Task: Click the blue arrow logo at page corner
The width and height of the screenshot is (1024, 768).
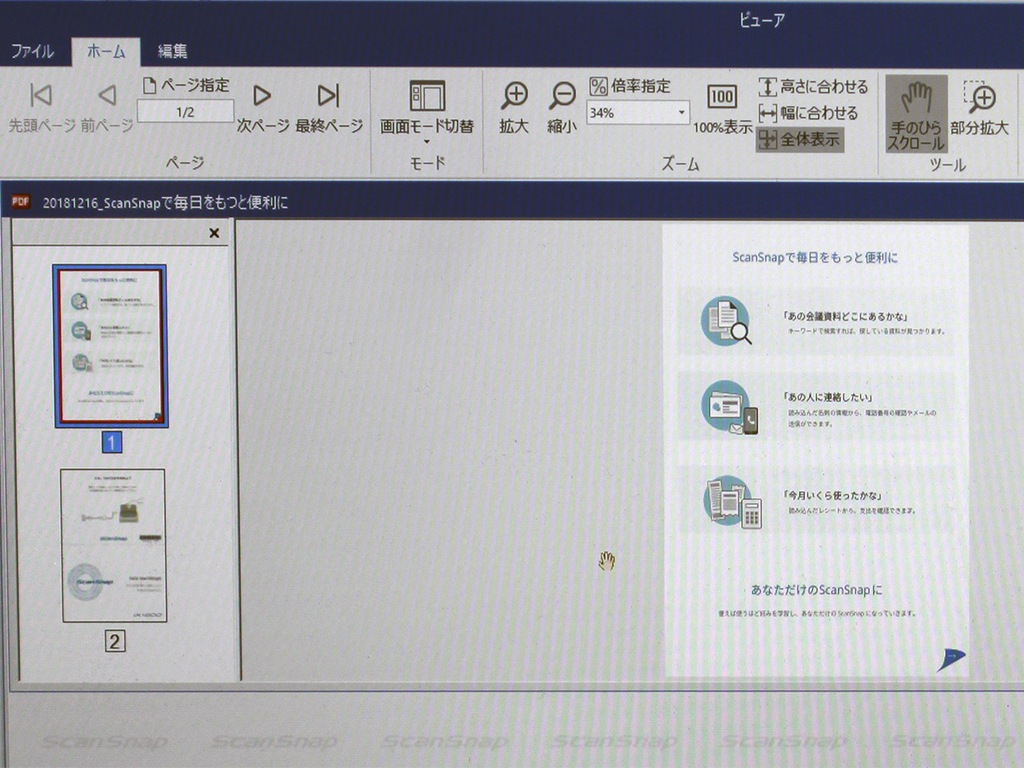Action: (951, 660)
